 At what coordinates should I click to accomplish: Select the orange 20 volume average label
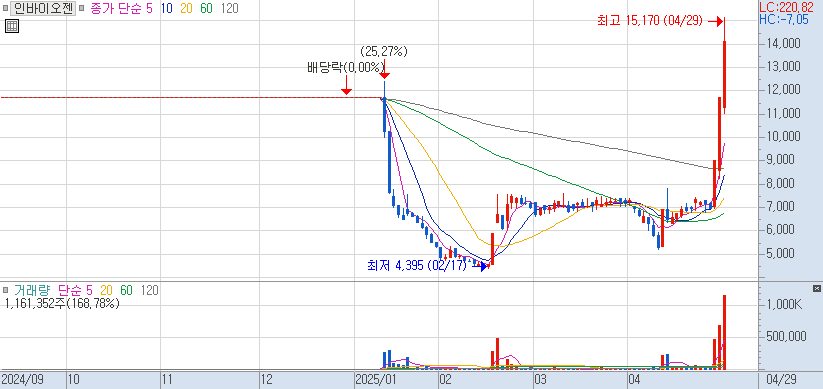tap(107, 290)
